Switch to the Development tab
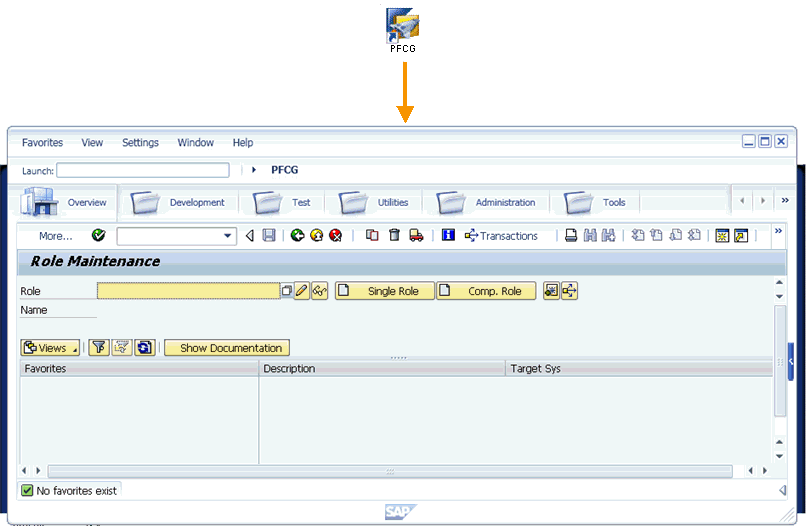The width and height of the screenshot is (807, 526). point(178,202)
